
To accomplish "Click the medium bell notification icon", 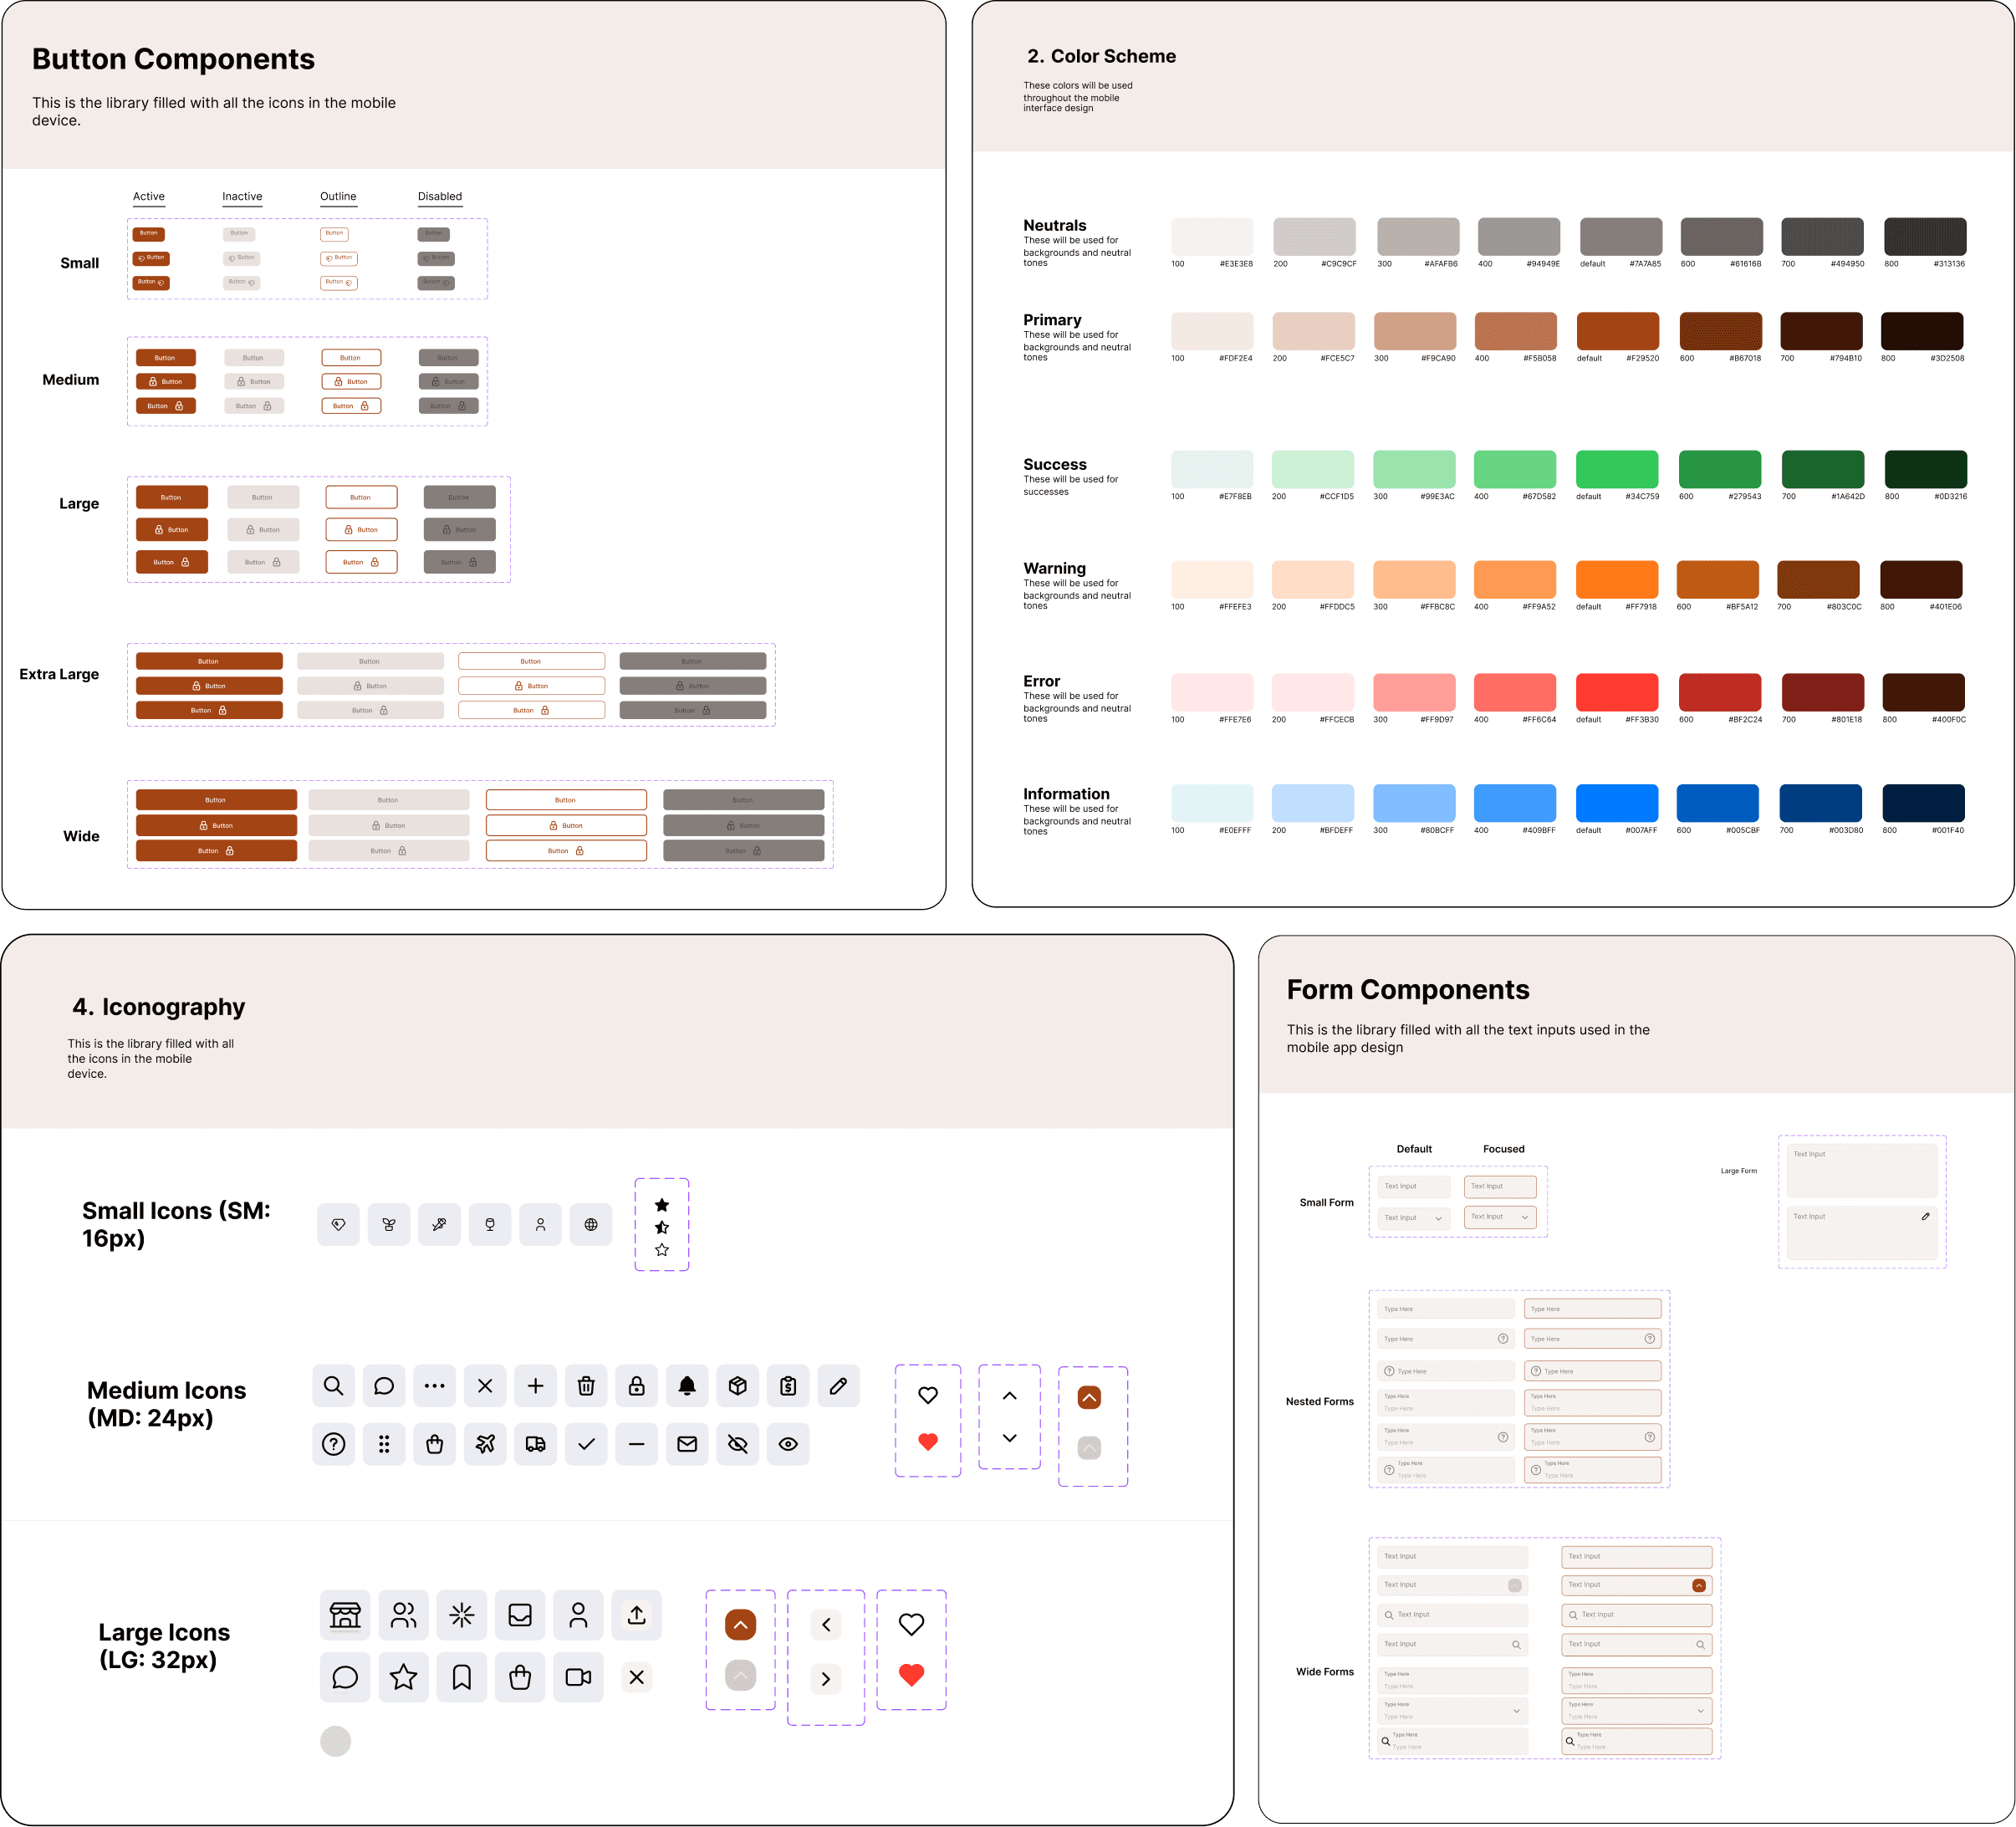I will 687,1386.
